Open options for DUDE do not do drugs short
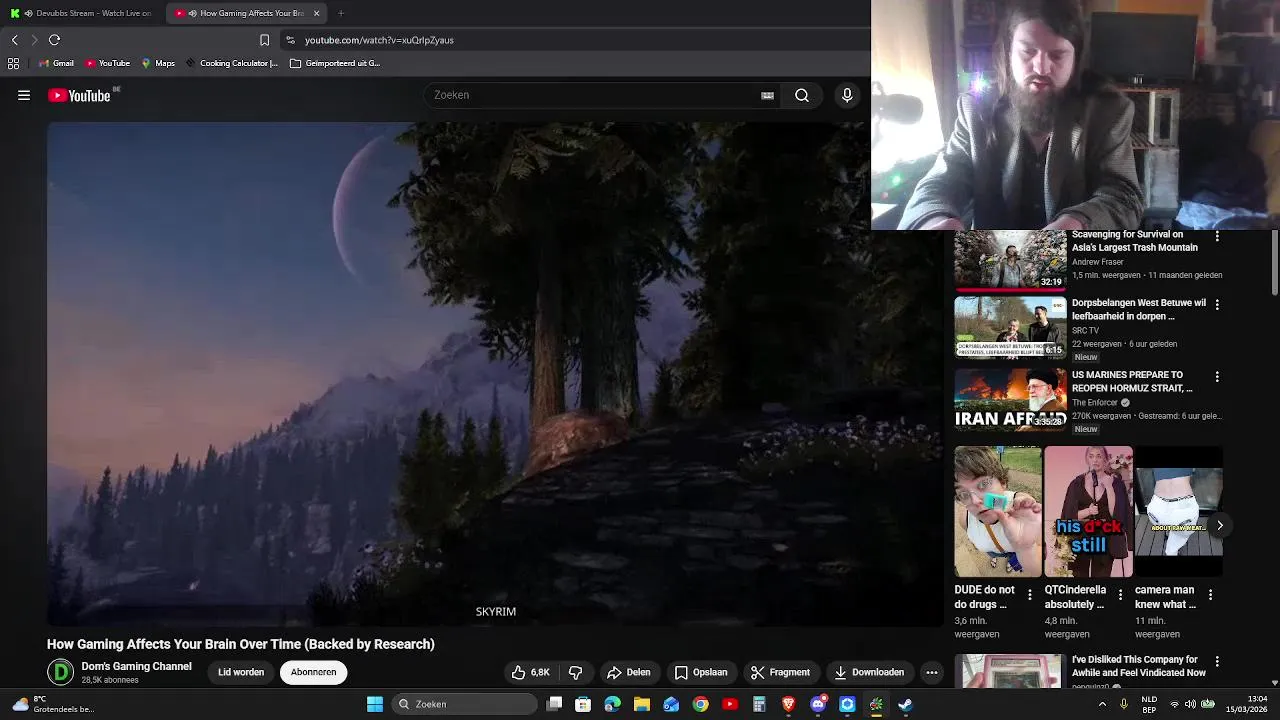The image size is (1280, 720). (x=1030, y=595)
